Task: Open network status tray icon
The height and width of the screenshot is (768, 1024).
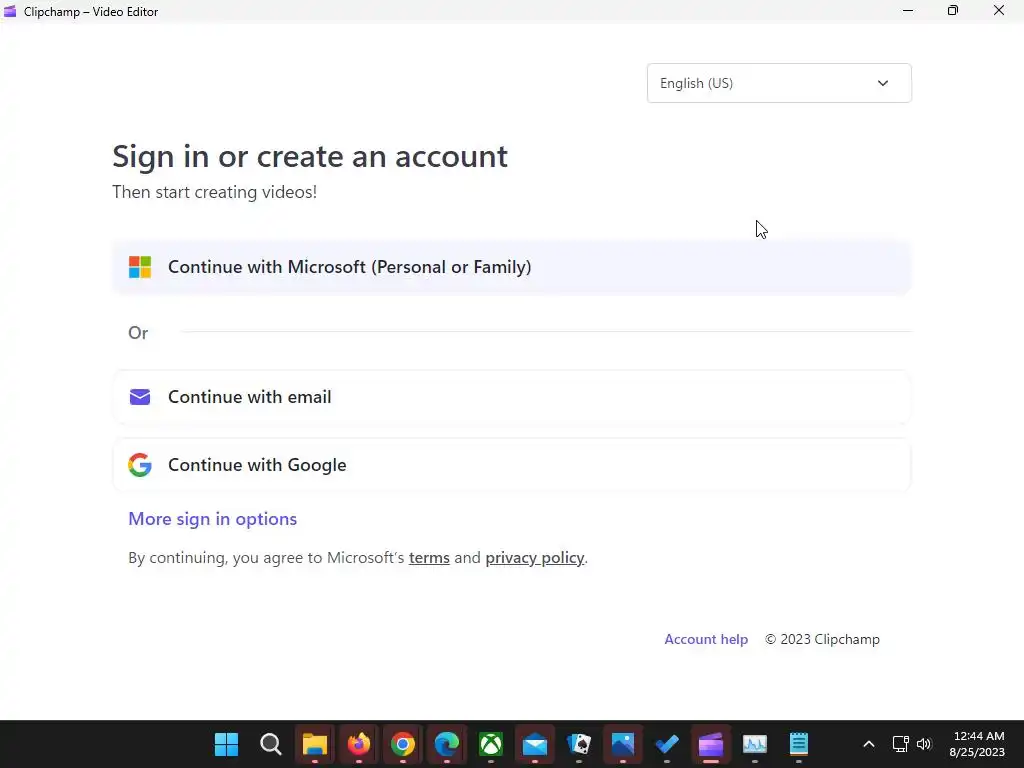Action: point(901,744)
